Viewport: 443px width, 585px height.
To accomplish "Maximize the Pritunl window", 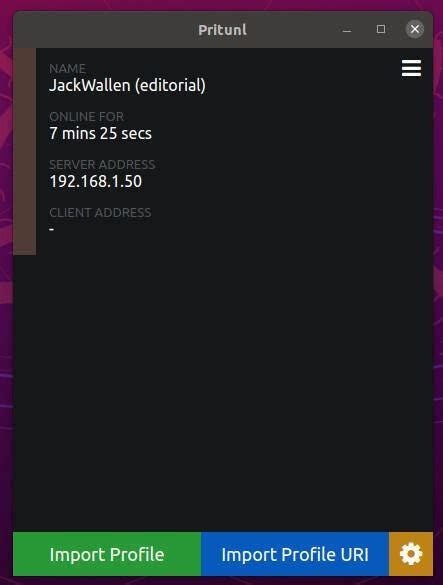I will click(x=381, y=29).
